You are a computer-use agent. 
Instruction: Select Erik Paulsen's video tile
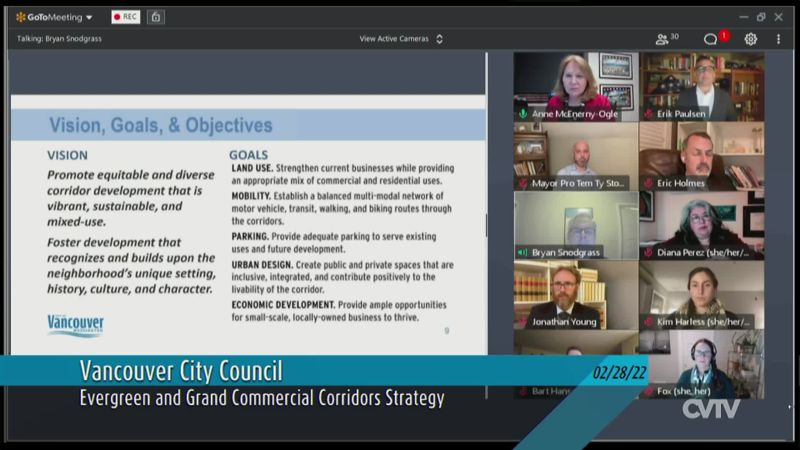tap(702, 87)
